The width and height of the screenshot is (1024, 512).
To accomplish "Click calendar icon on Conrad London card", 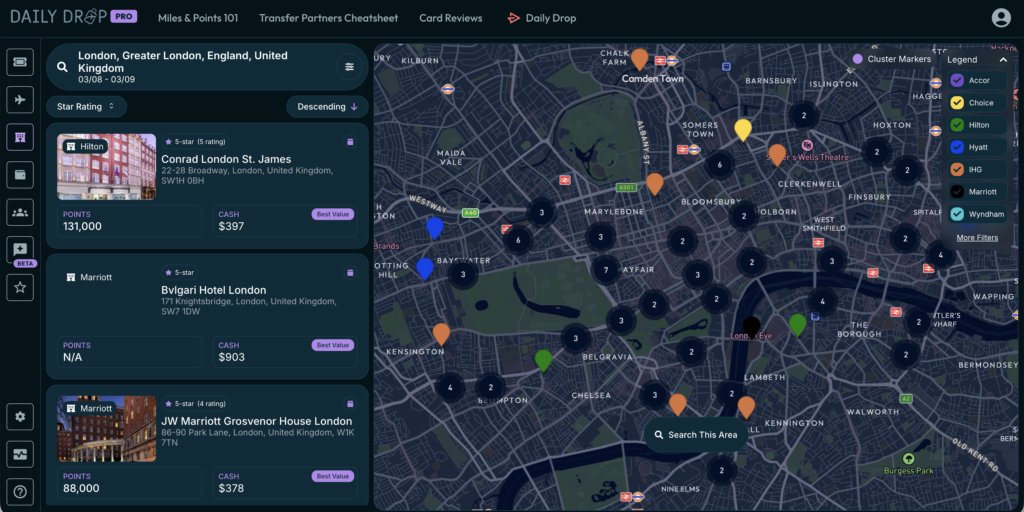I will [350, 142].
